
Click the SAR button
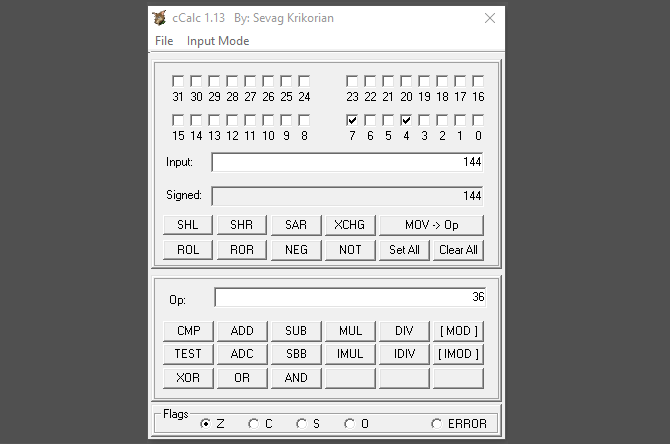click(x=296, y=225)
